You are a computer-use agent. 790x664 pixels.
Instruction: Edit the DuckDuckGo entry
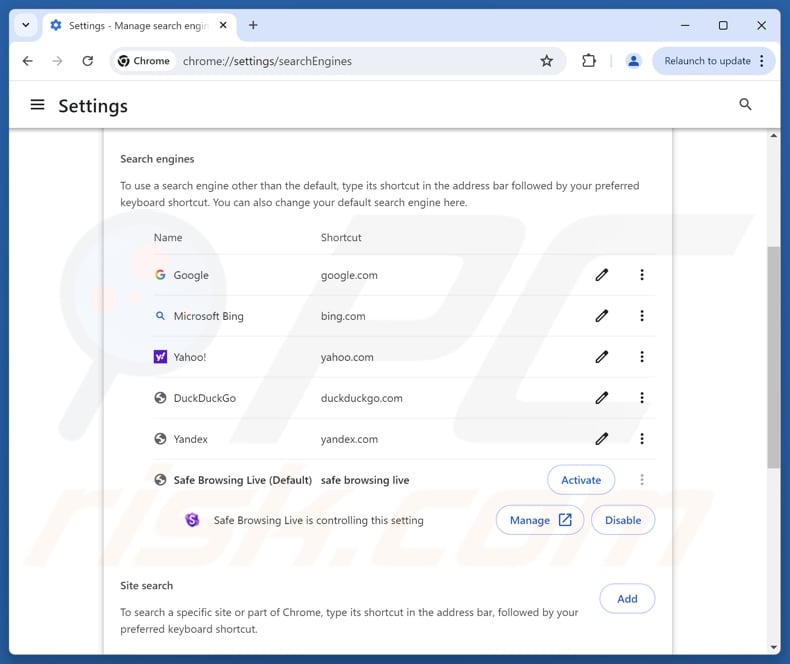tap(602, 398)
